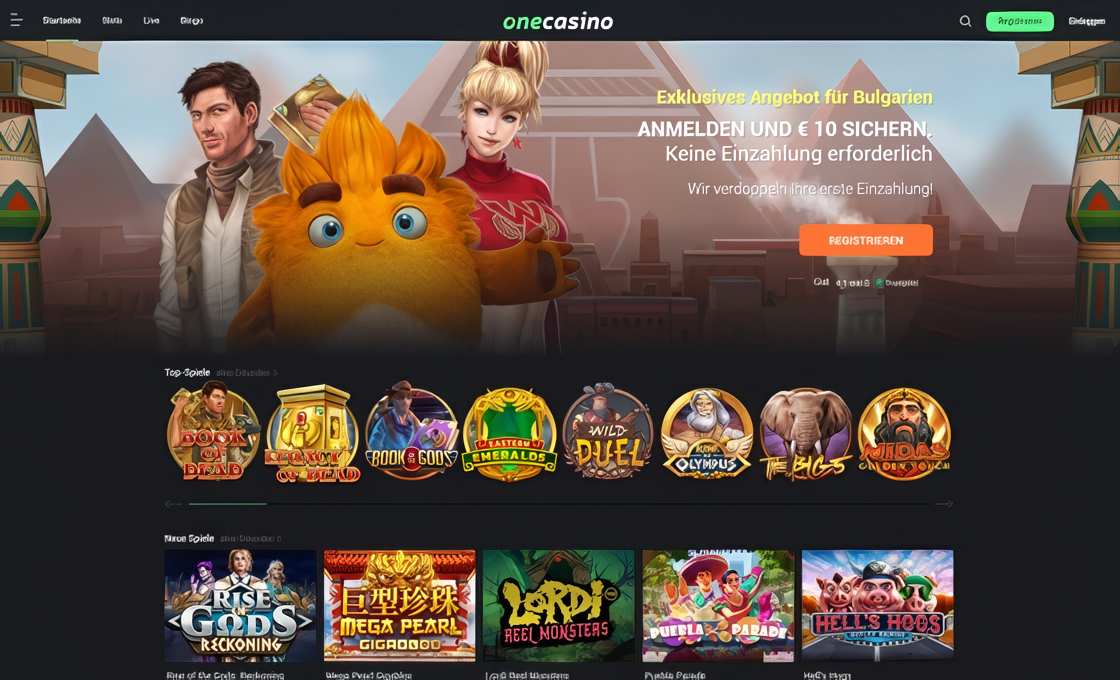The height and width of the screenshot is (680, 1120).
Task: Click the green button in the header
Action: pos(1019,21)
